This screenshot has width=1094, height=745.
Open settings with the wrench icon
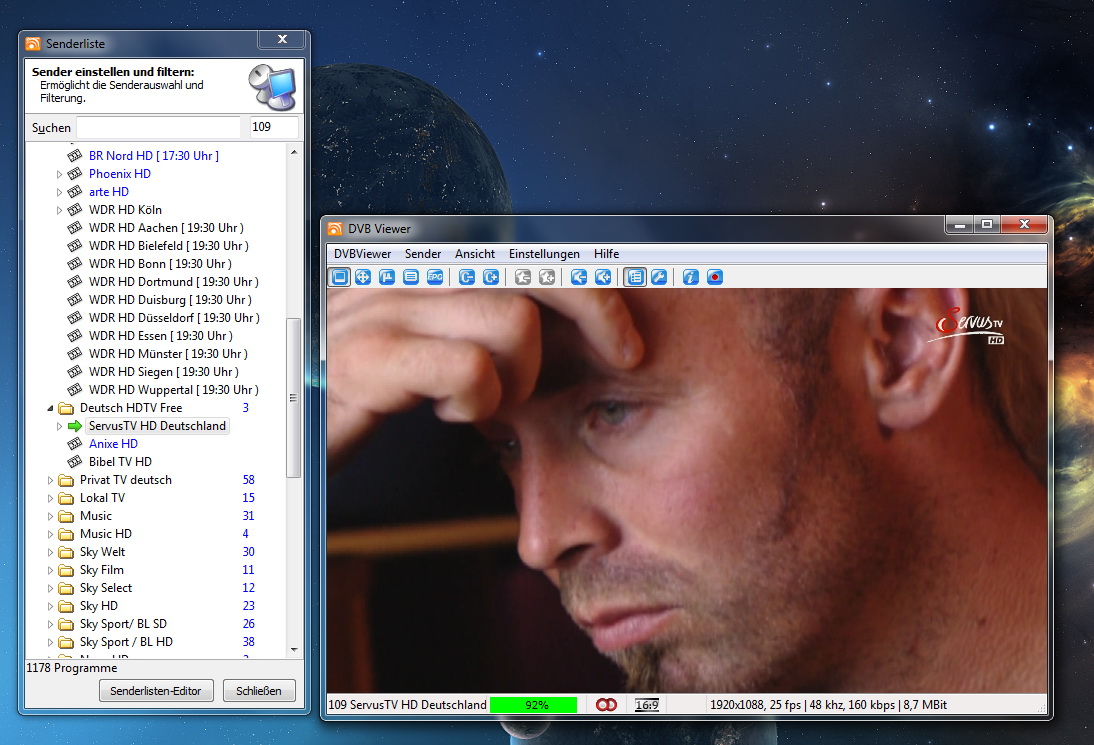(x=659, y=278)
